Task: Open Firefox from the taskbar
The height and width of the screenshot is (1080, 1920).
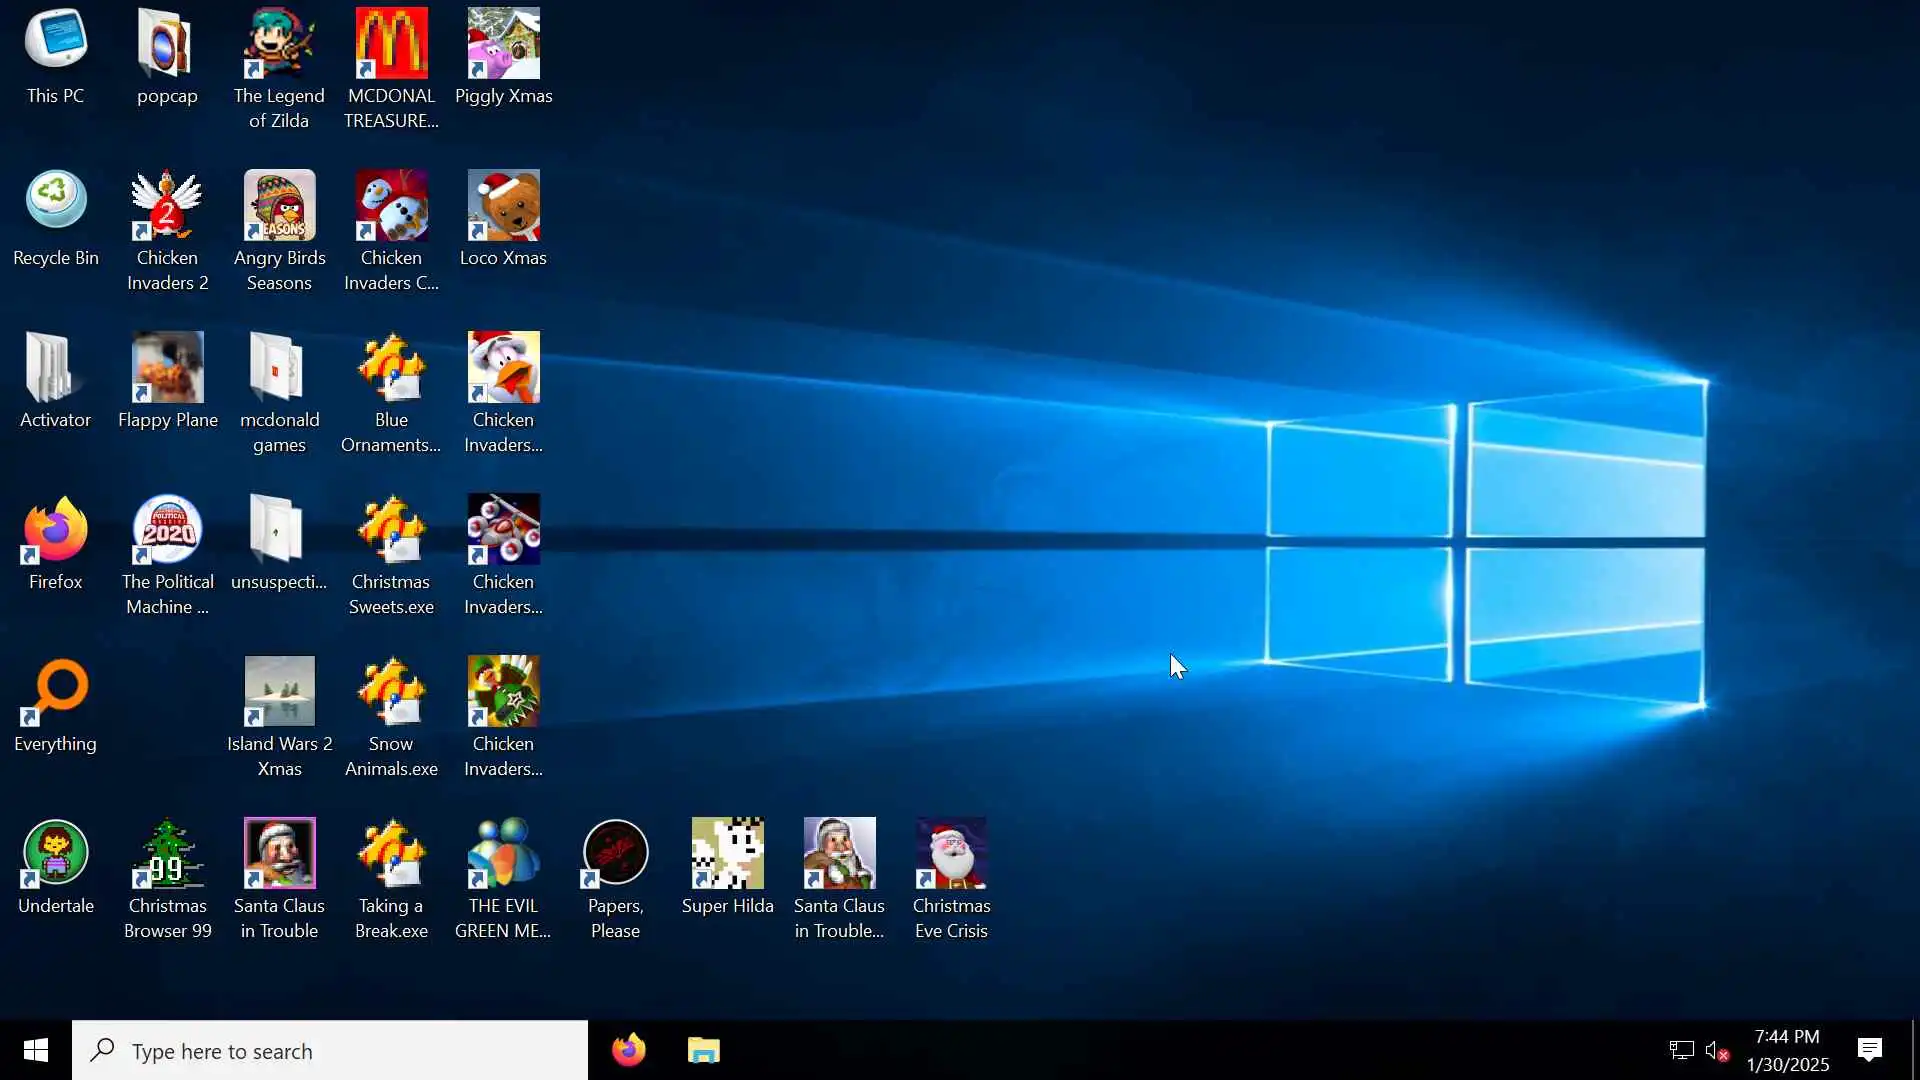Action: 629,1050
